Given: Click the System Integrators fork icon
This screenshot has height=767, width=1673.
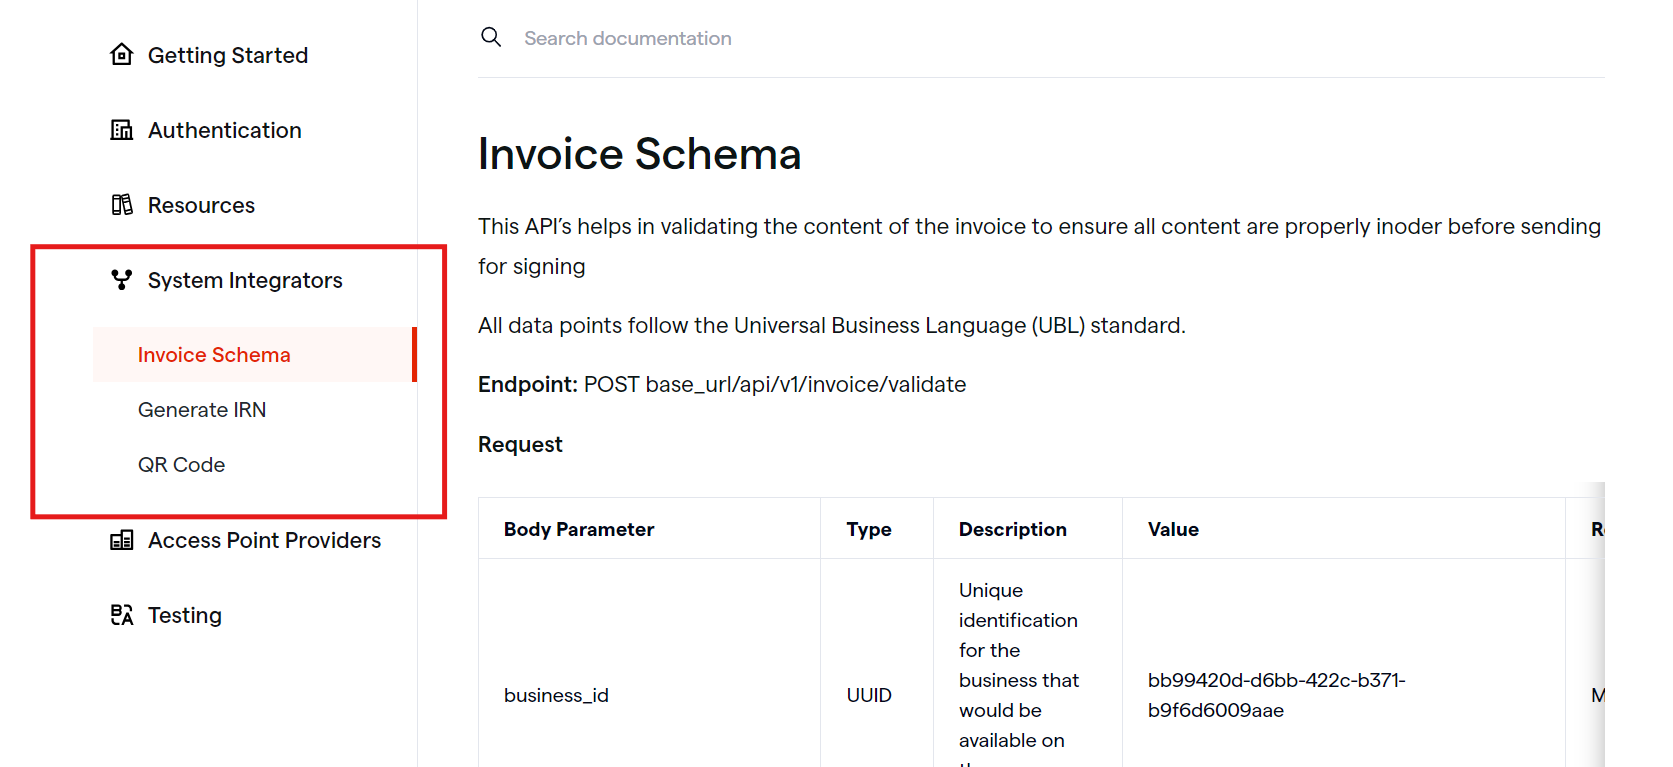Looking at the screenshot, I should coord(121,279).
